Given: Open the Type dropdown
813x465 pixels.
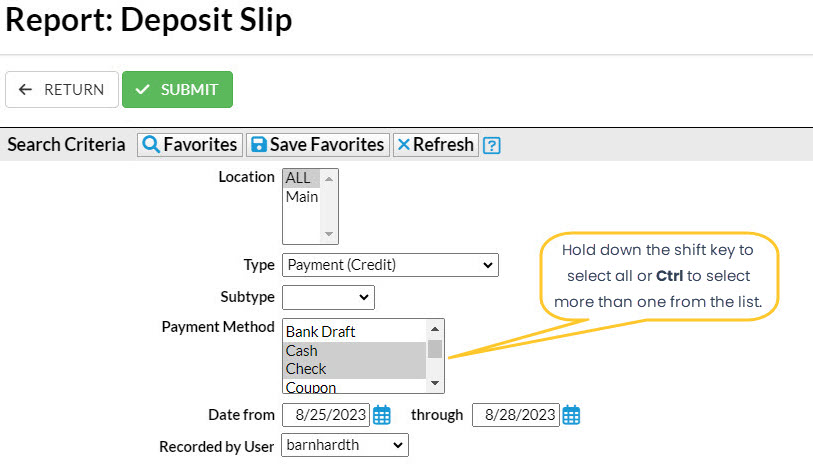Looking at the screenshot, I should click(390, 265).
